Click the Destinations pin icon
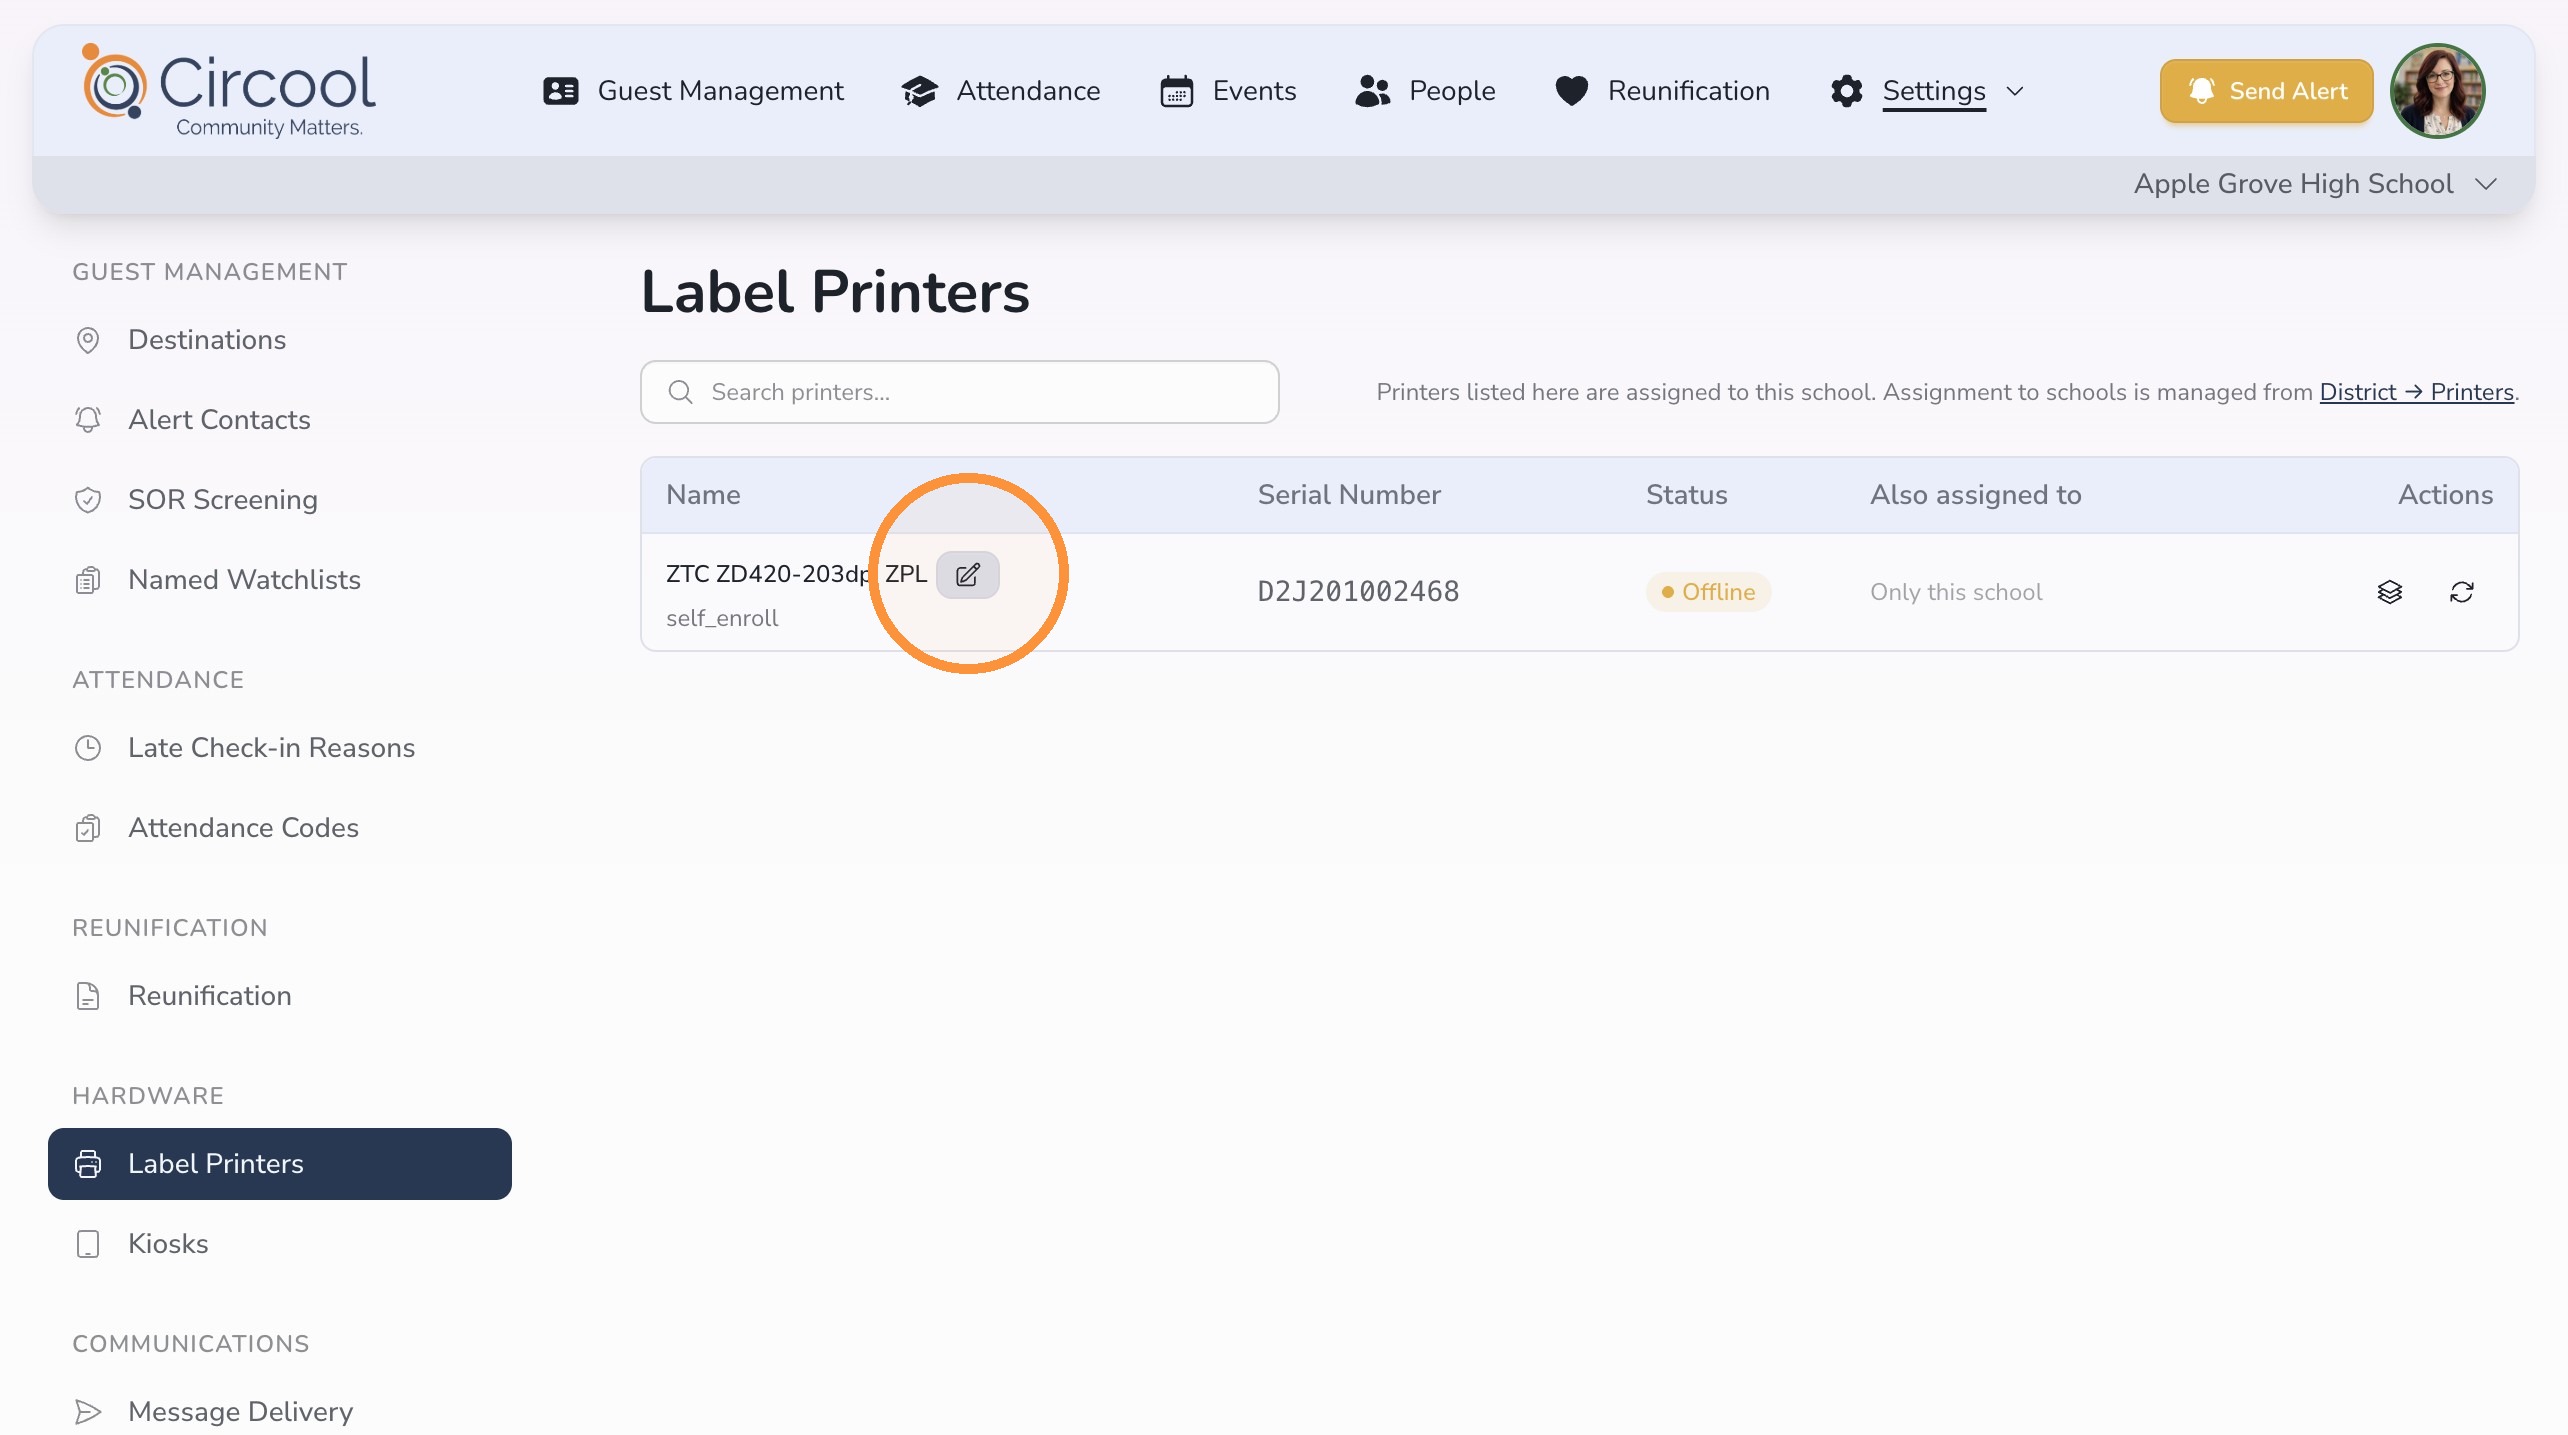Screen dimensions: 2568x1435 click(x=88, y=340)
